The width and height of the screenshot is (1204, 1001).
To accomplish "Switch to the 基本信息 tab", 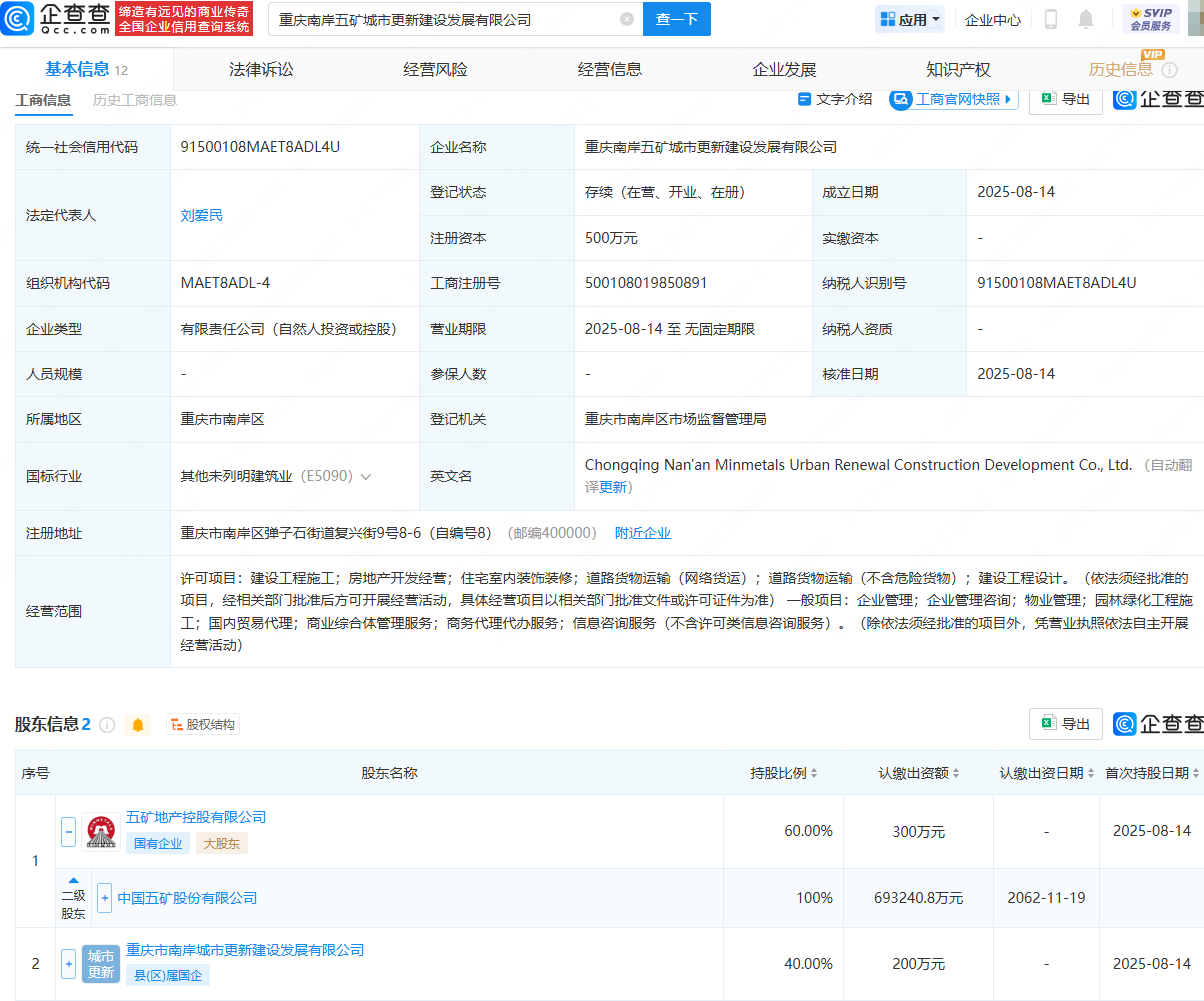I will point(86,69).
